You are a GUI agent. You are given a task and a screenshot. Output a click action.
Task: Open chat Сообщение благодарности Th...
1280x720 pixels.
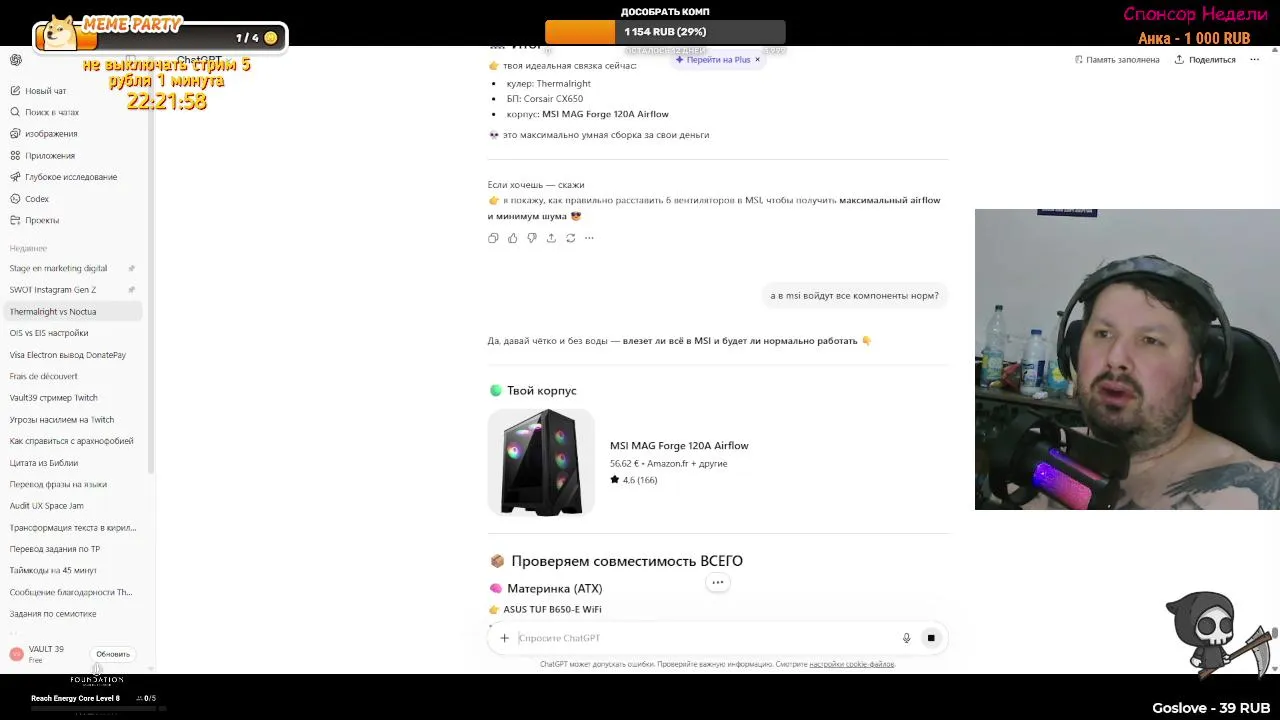[x=73, y=592]
